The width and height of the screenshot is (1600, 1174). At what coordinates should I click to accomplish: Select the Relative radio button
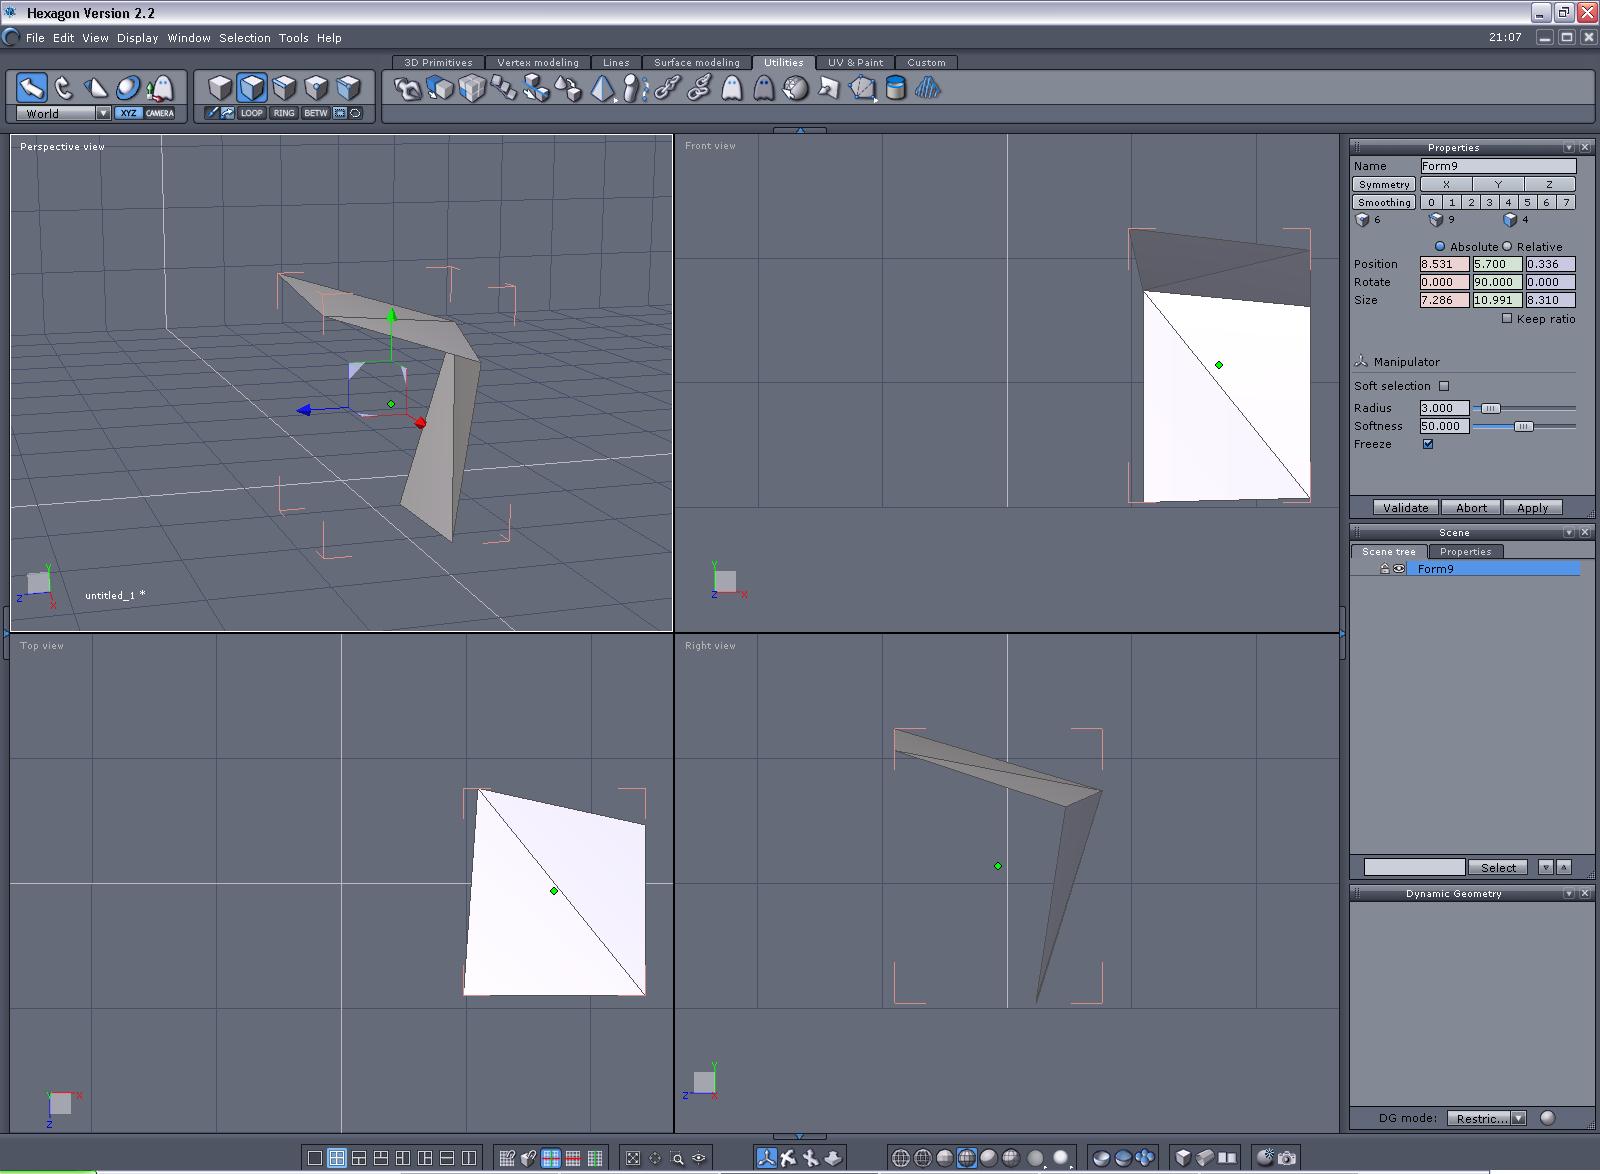[x=1507, y=246]
